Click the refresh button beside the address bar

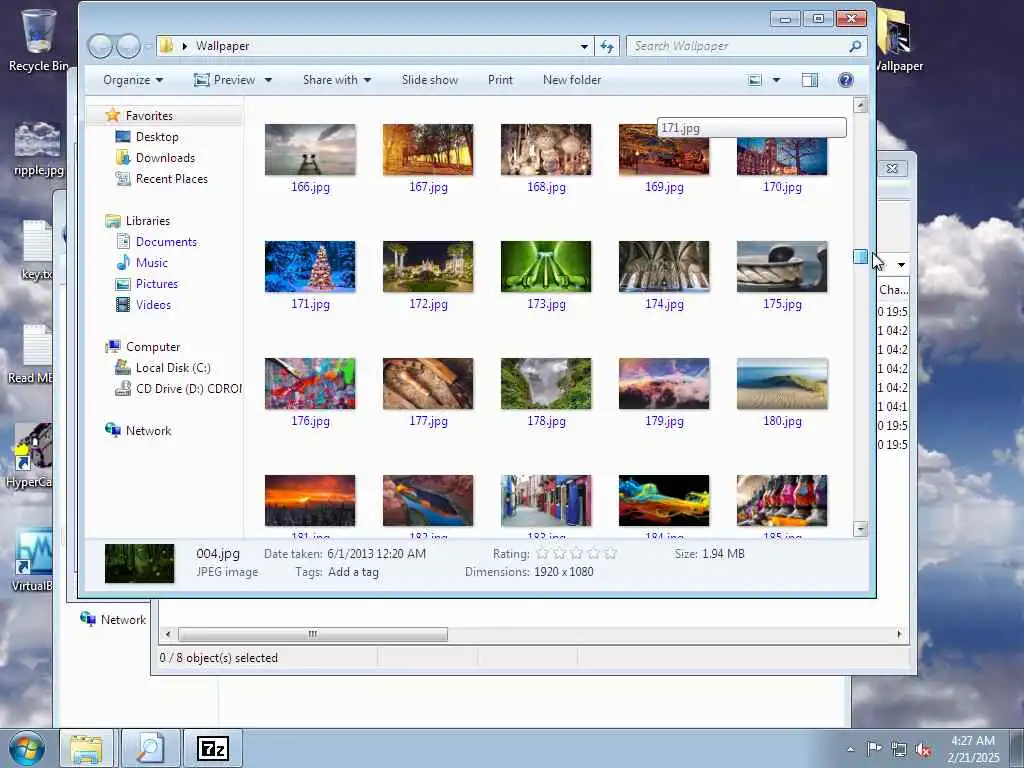click(x=607, y=46)
